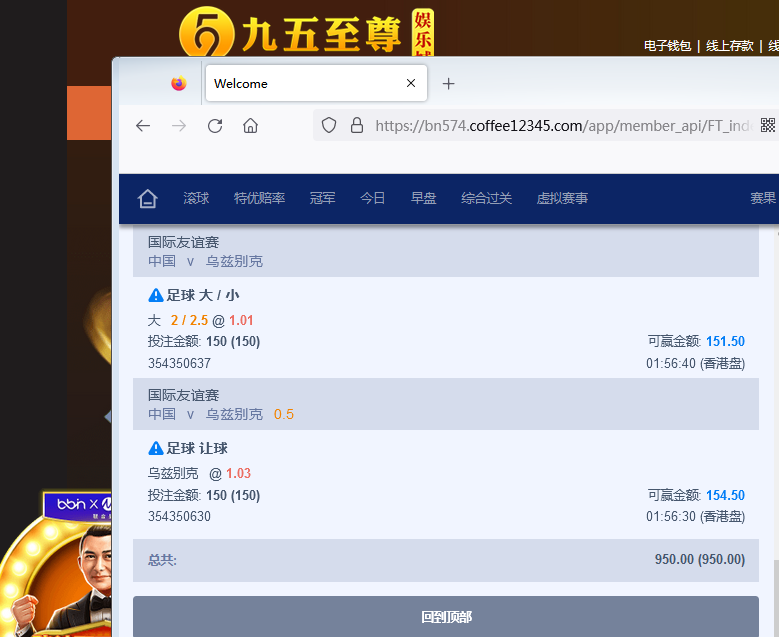Go to 综合过关 page
The width and height of the screenshot is (779, 637).
[x=486, y=198]
